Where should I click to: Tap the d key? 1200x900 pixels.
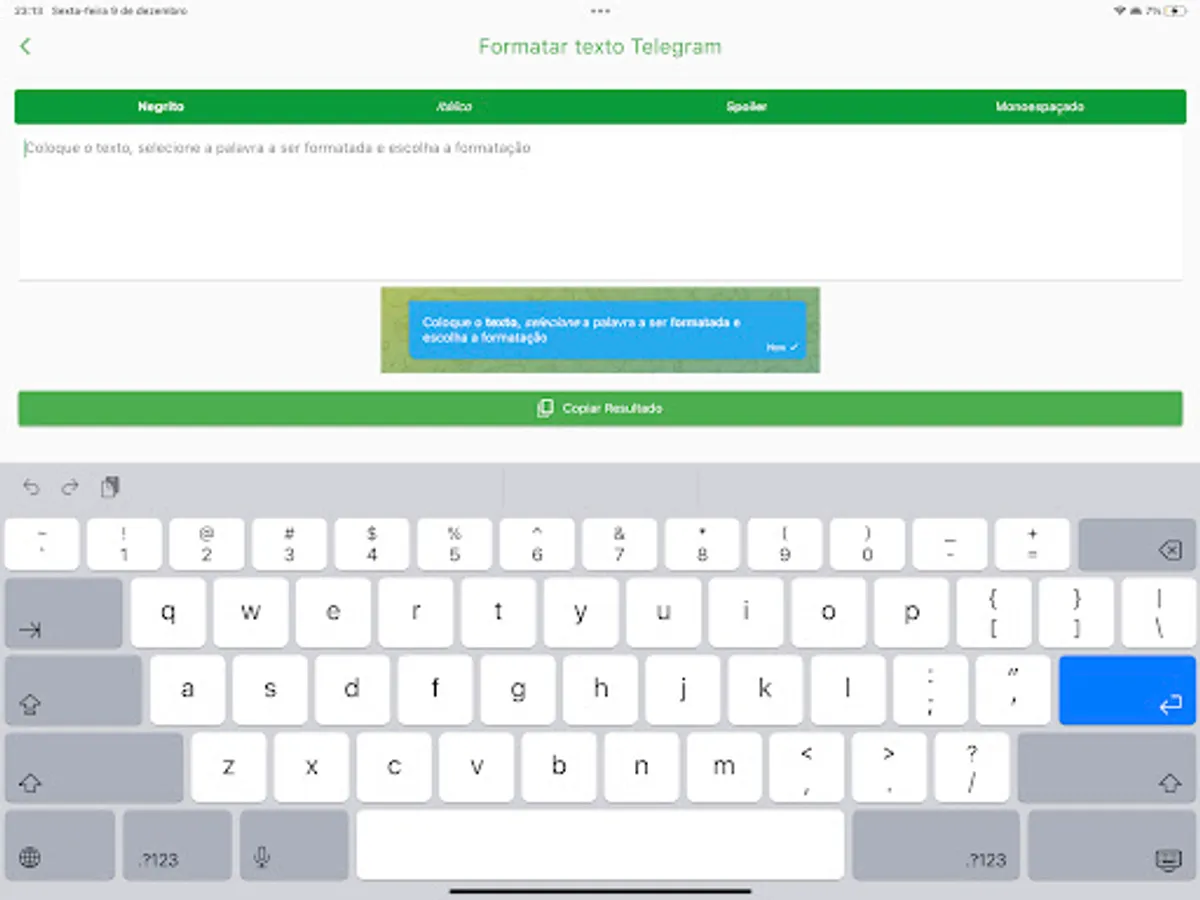click(x=352, y=690)
